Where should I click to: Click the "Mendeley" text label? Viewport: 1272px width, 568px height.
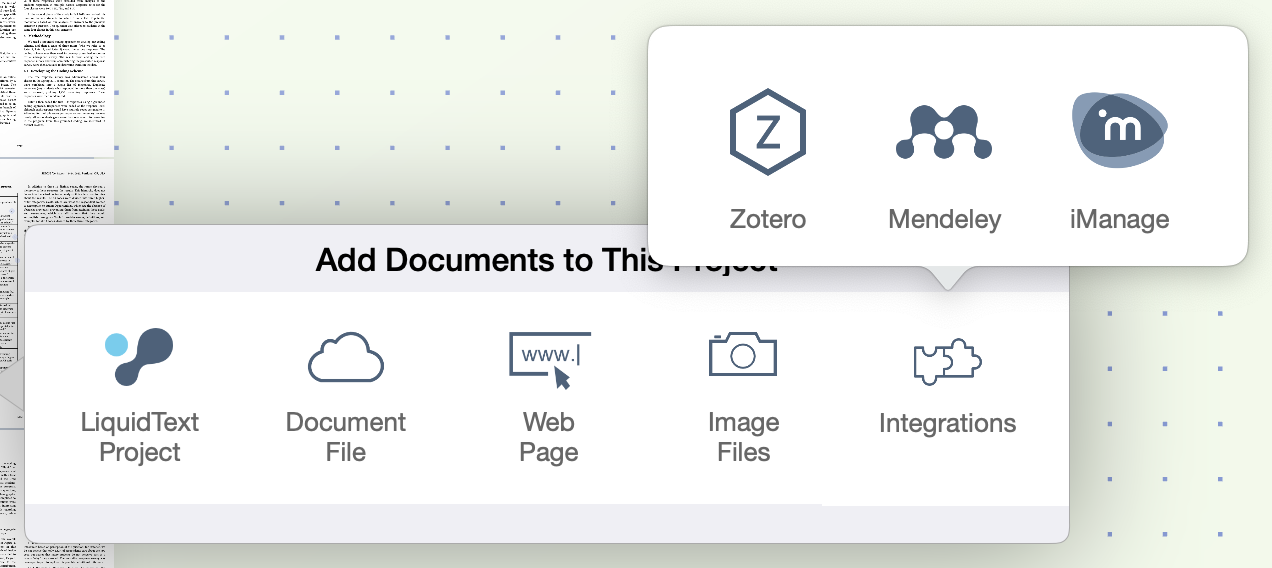click(x=944, y=218)
